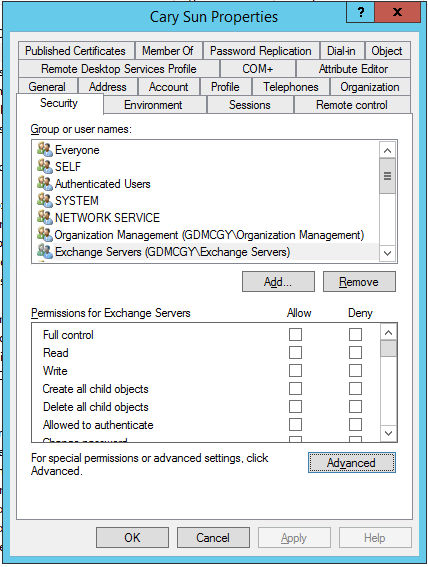Select the Exchange Servers group icon

point(45,251)
